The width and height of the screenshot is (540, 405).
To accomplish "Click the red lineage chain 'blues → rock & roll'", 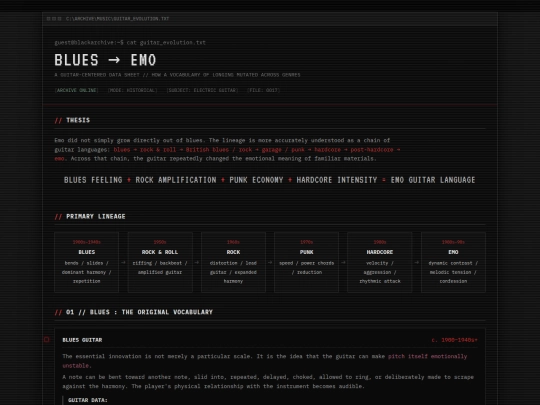I will (145, 150).
